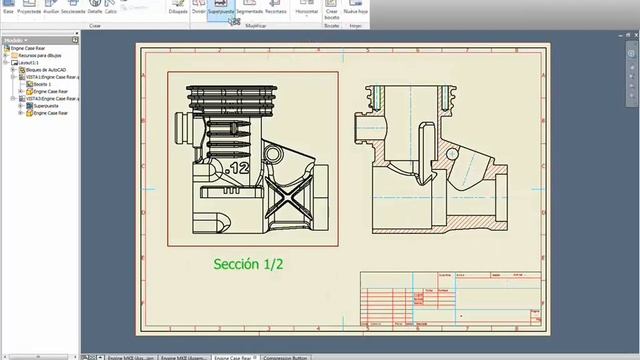The image size is (640, 360).
Task: Select the Engine Case Rear document tab
Action: pyautogui.click(x=232, y=357)
